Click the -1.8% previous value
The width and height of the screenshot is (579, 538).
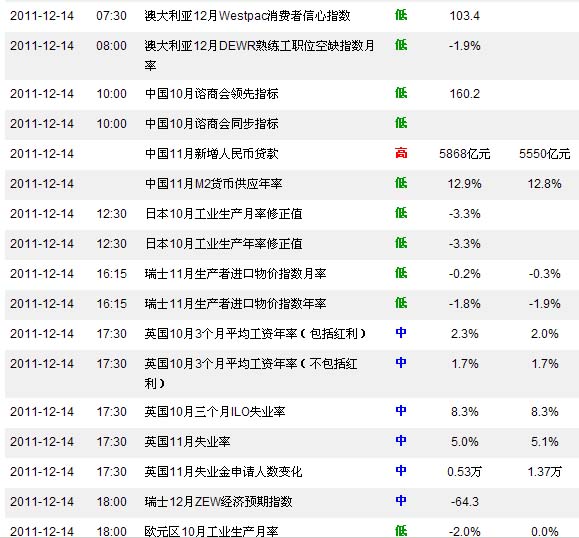465,304
